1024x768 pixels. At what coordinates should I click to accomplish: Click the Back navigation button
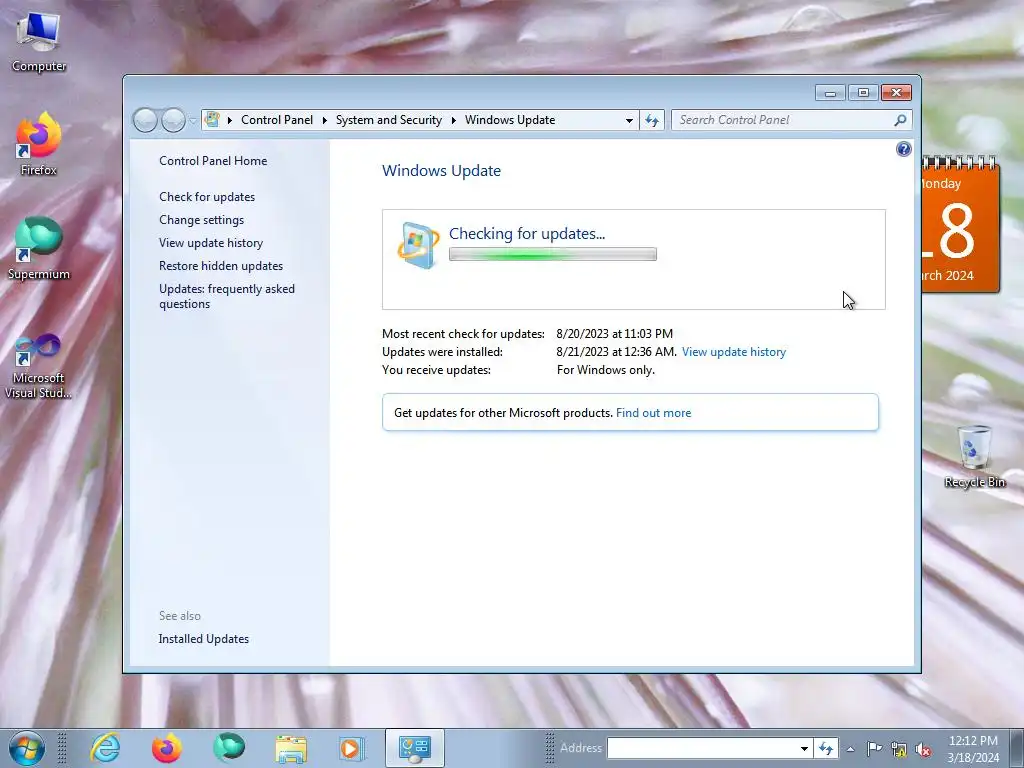point(145,120)
